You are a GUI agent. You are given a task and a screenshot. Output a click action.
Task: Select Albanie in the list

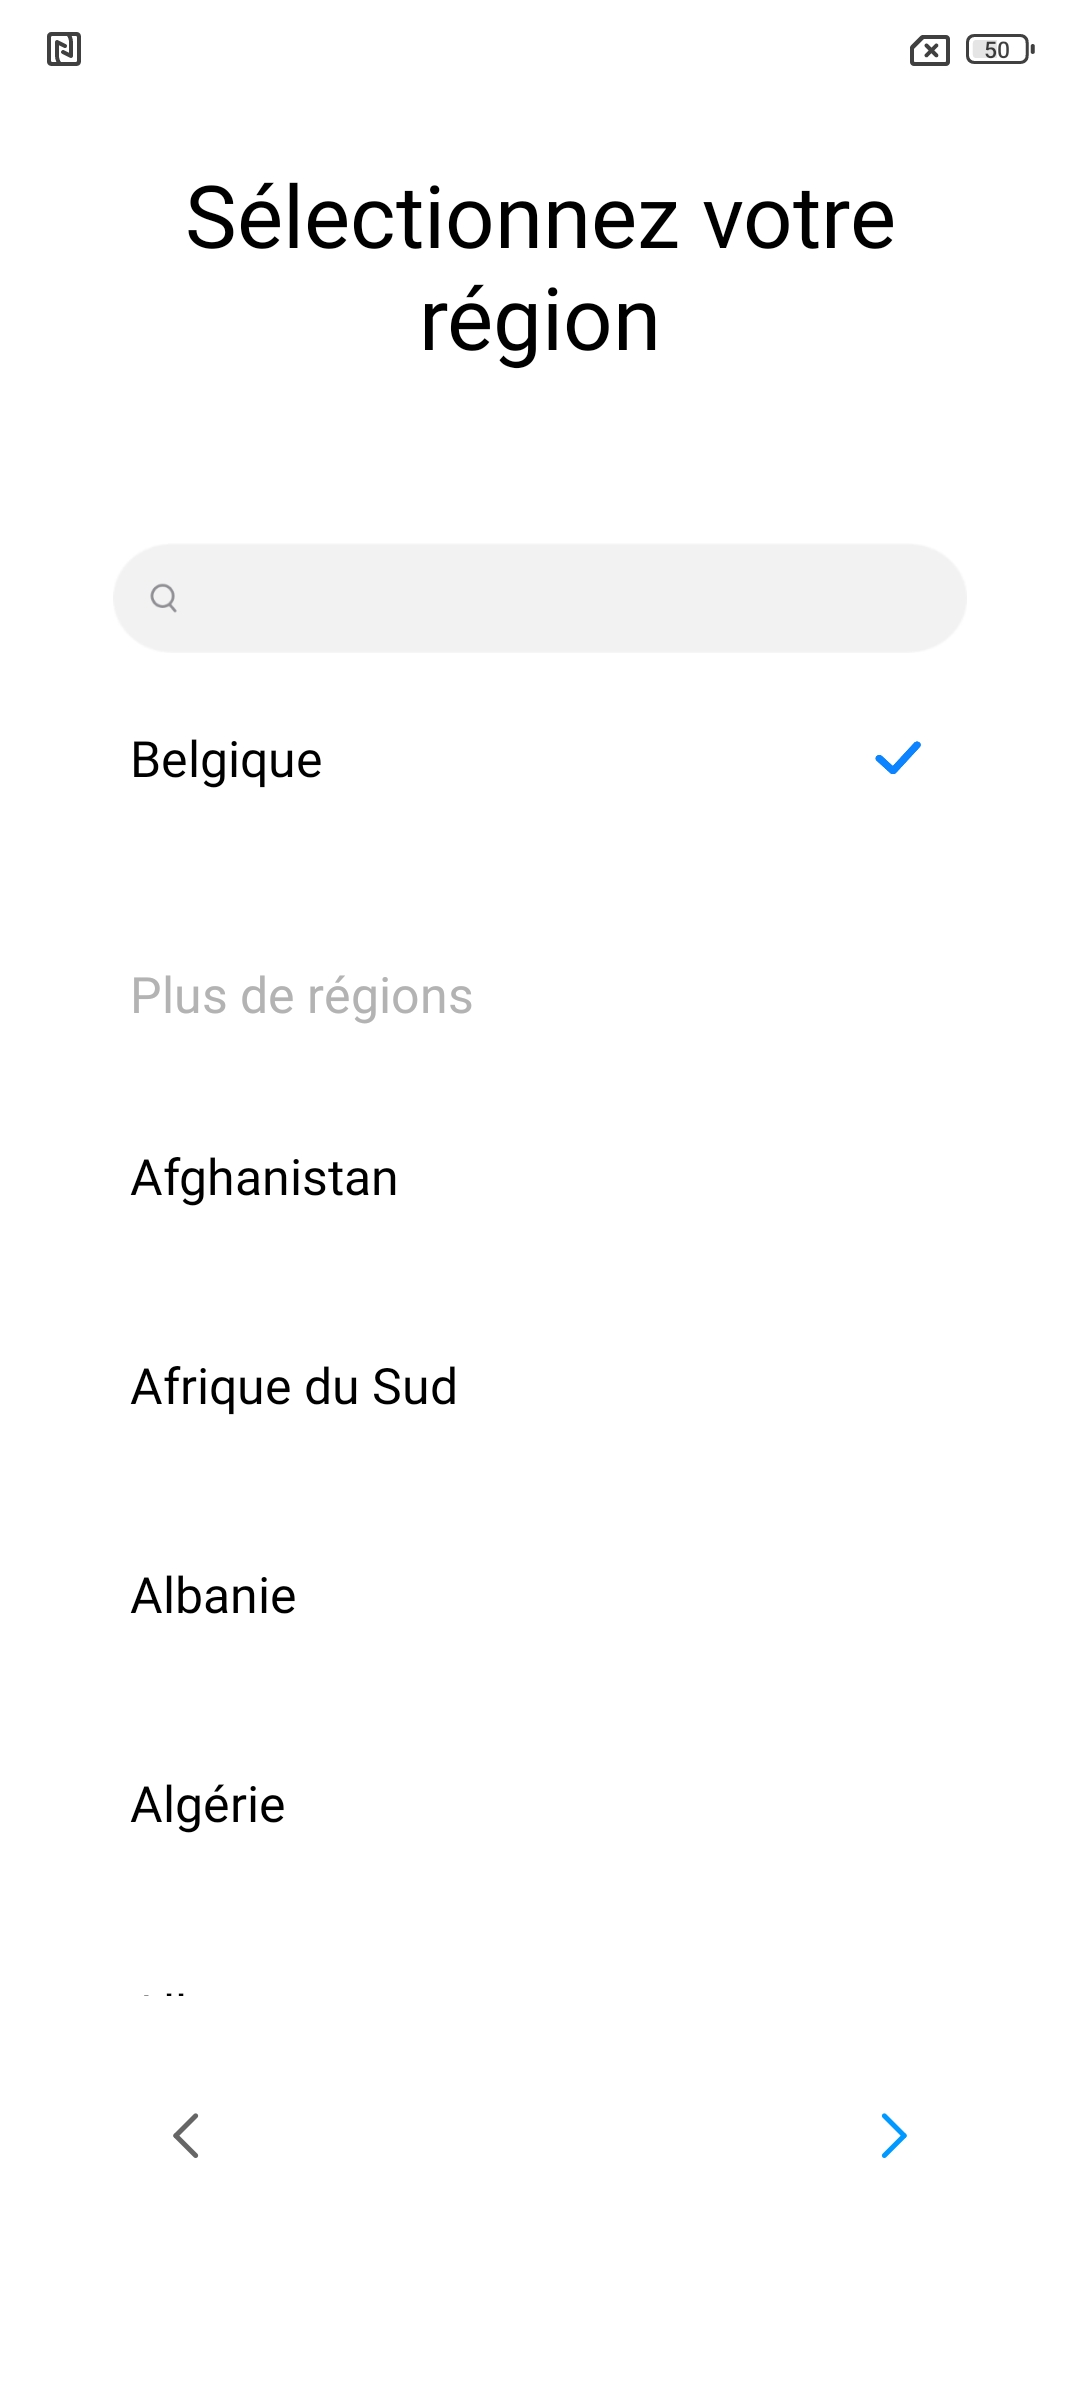pyautogui.click(x=214, y=1596)
